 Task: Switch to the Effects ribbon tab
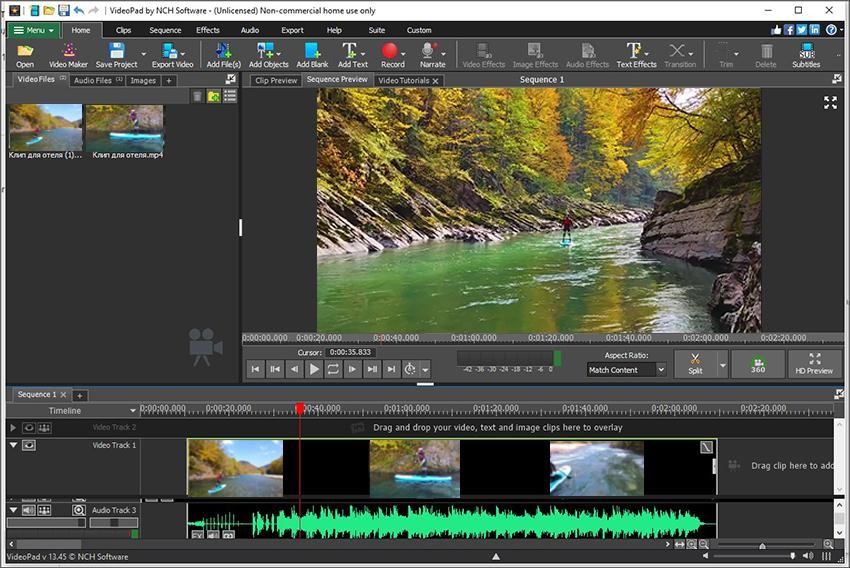(x=207, y=30)
